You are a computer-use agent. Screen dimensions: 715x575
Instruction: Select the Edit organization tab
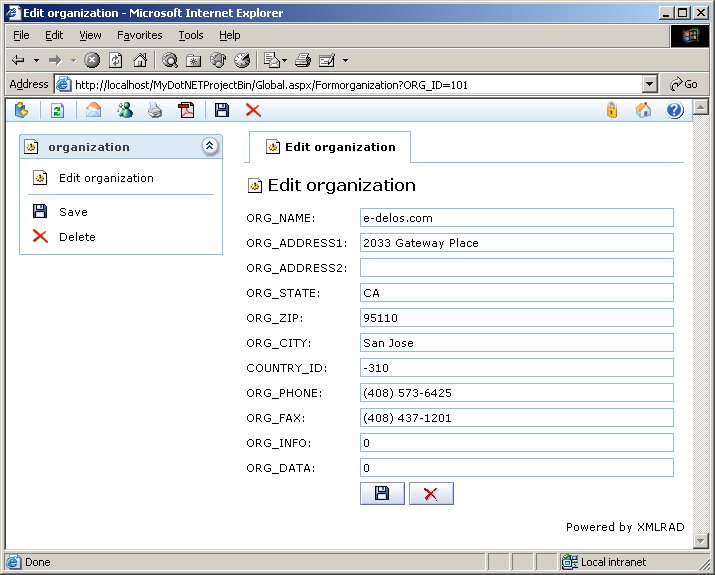click(330, 147)
